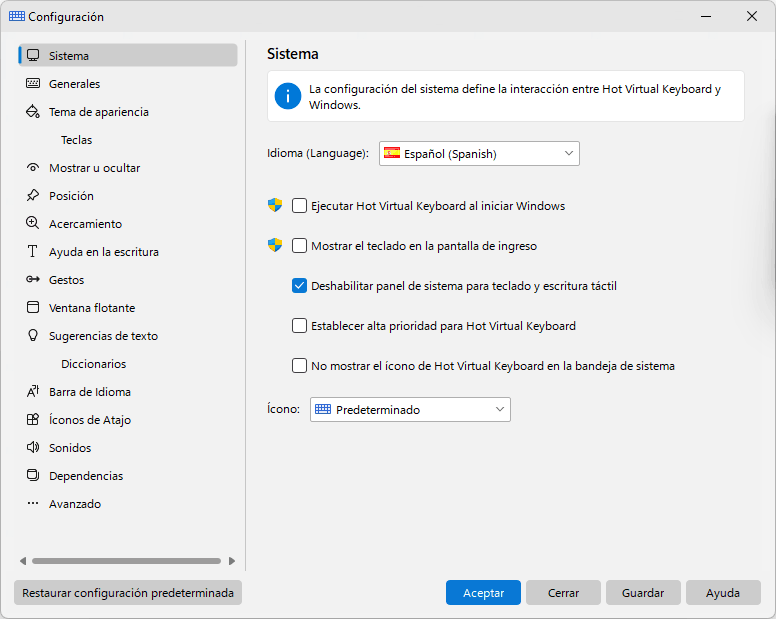The width and height of the screenshot is (776, 619).
Task: Click the Ayuda button
Action: tap(723, 592)
